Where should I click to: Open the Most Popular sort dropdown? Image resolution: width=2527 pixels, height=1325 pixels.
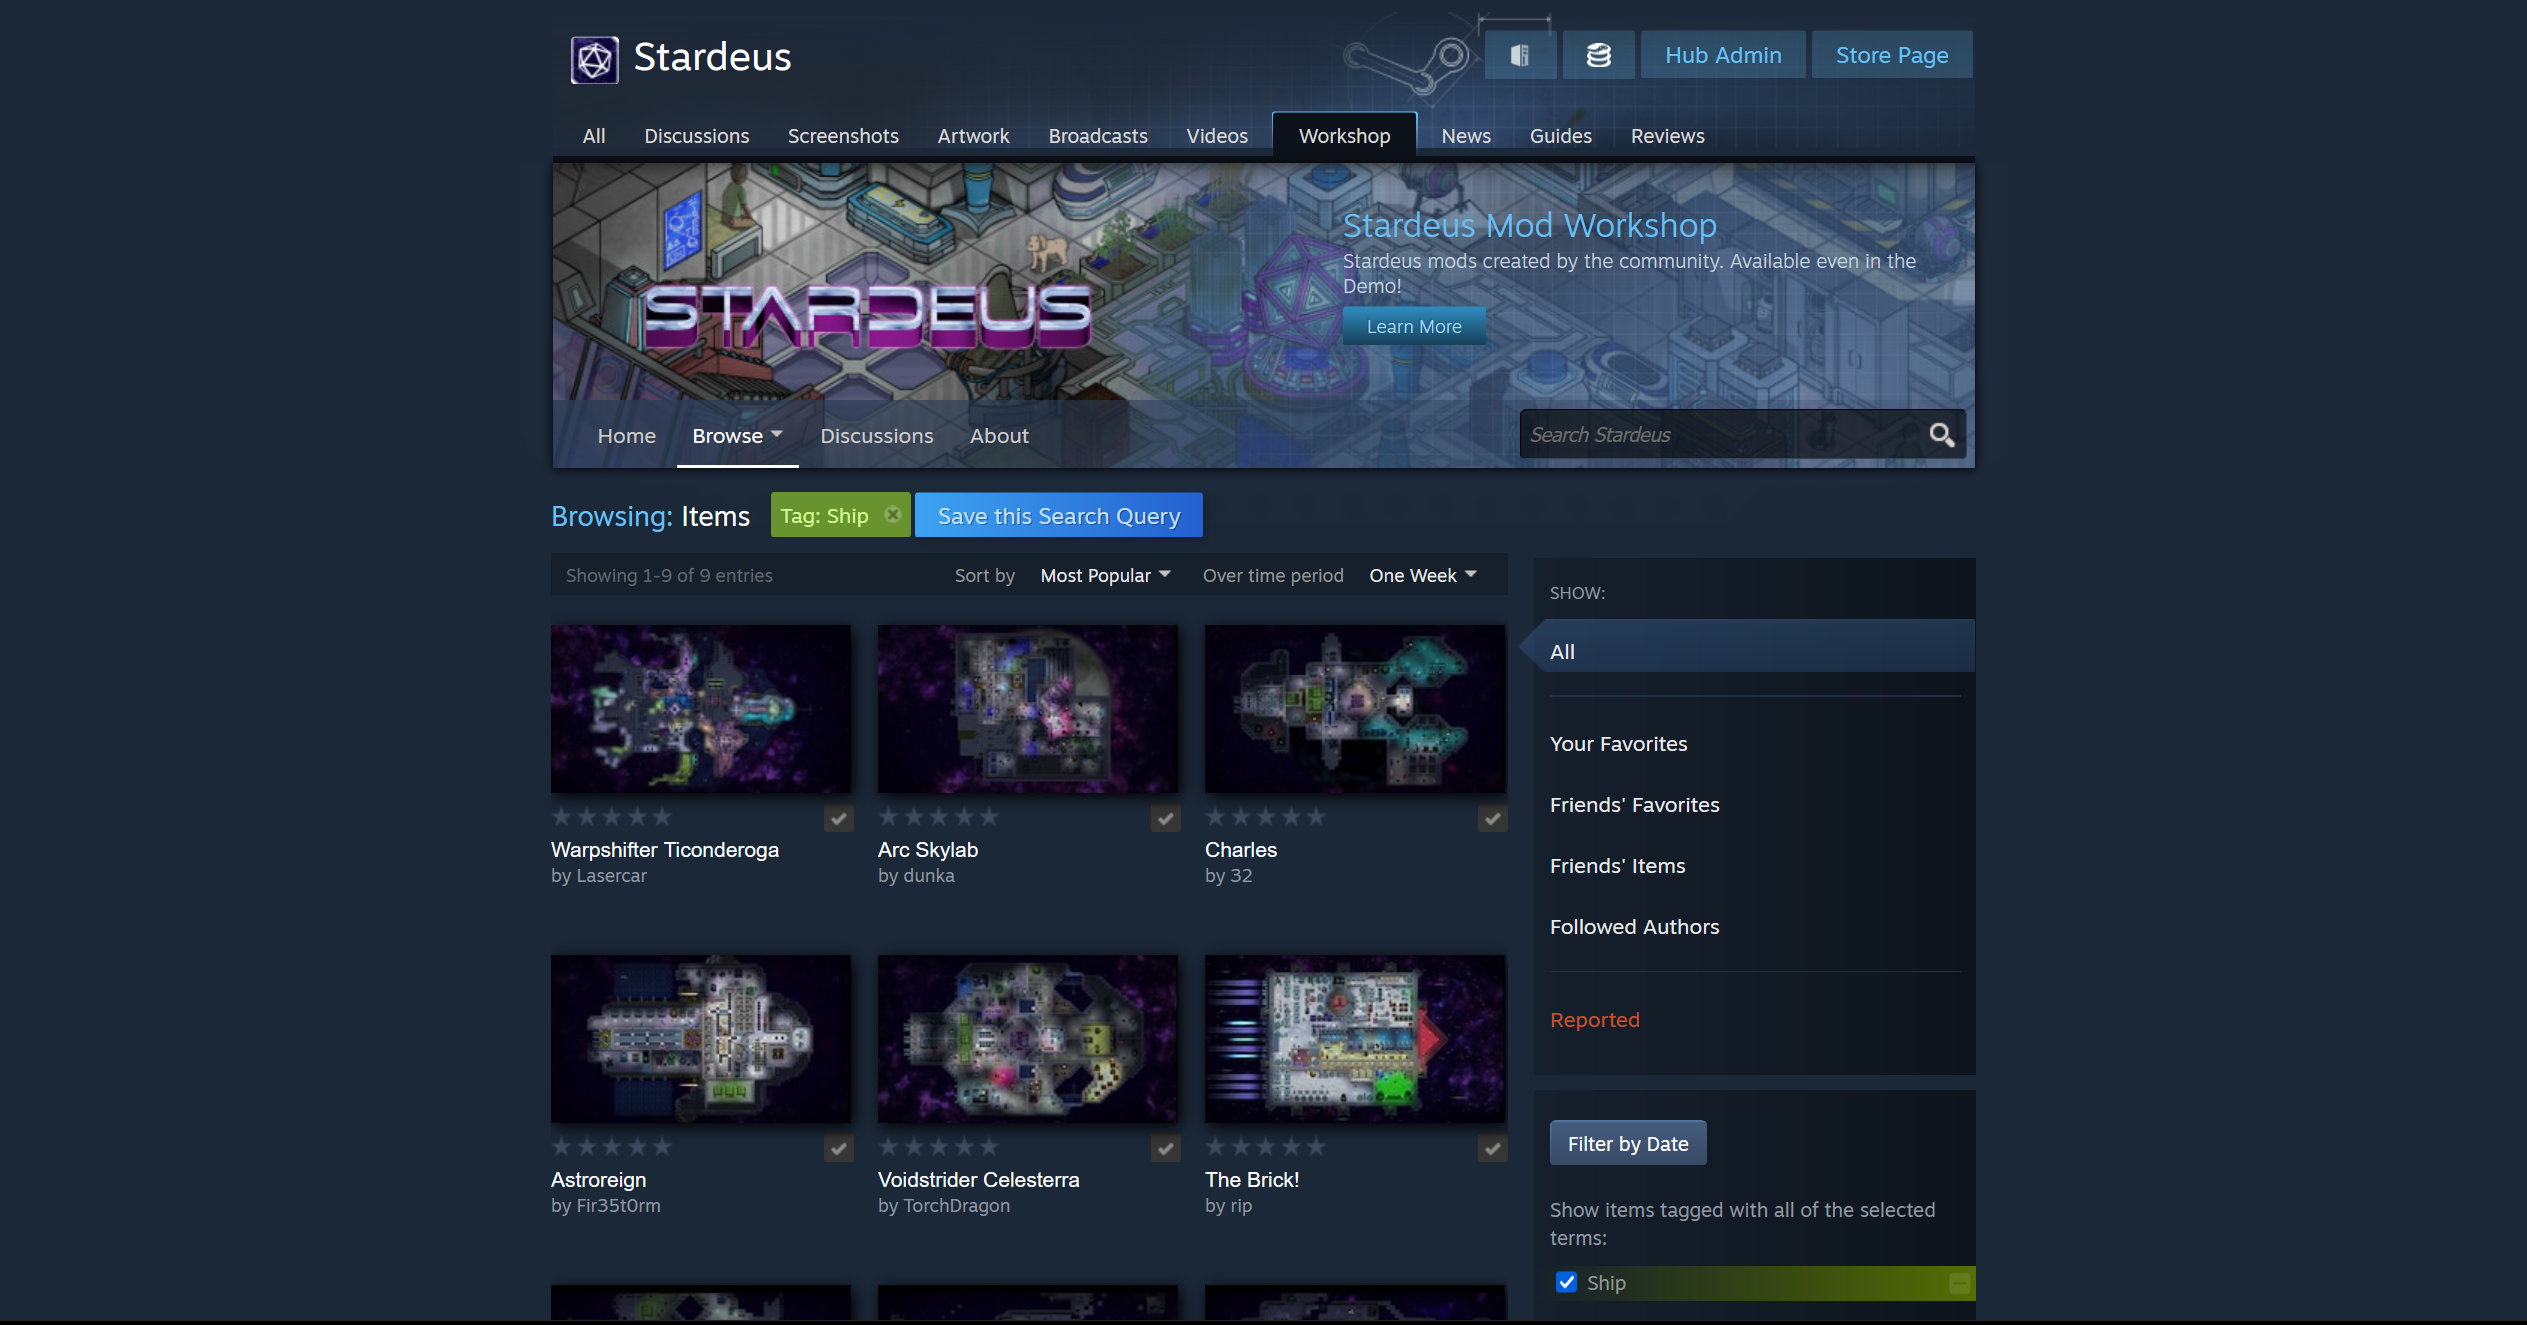1105,575
